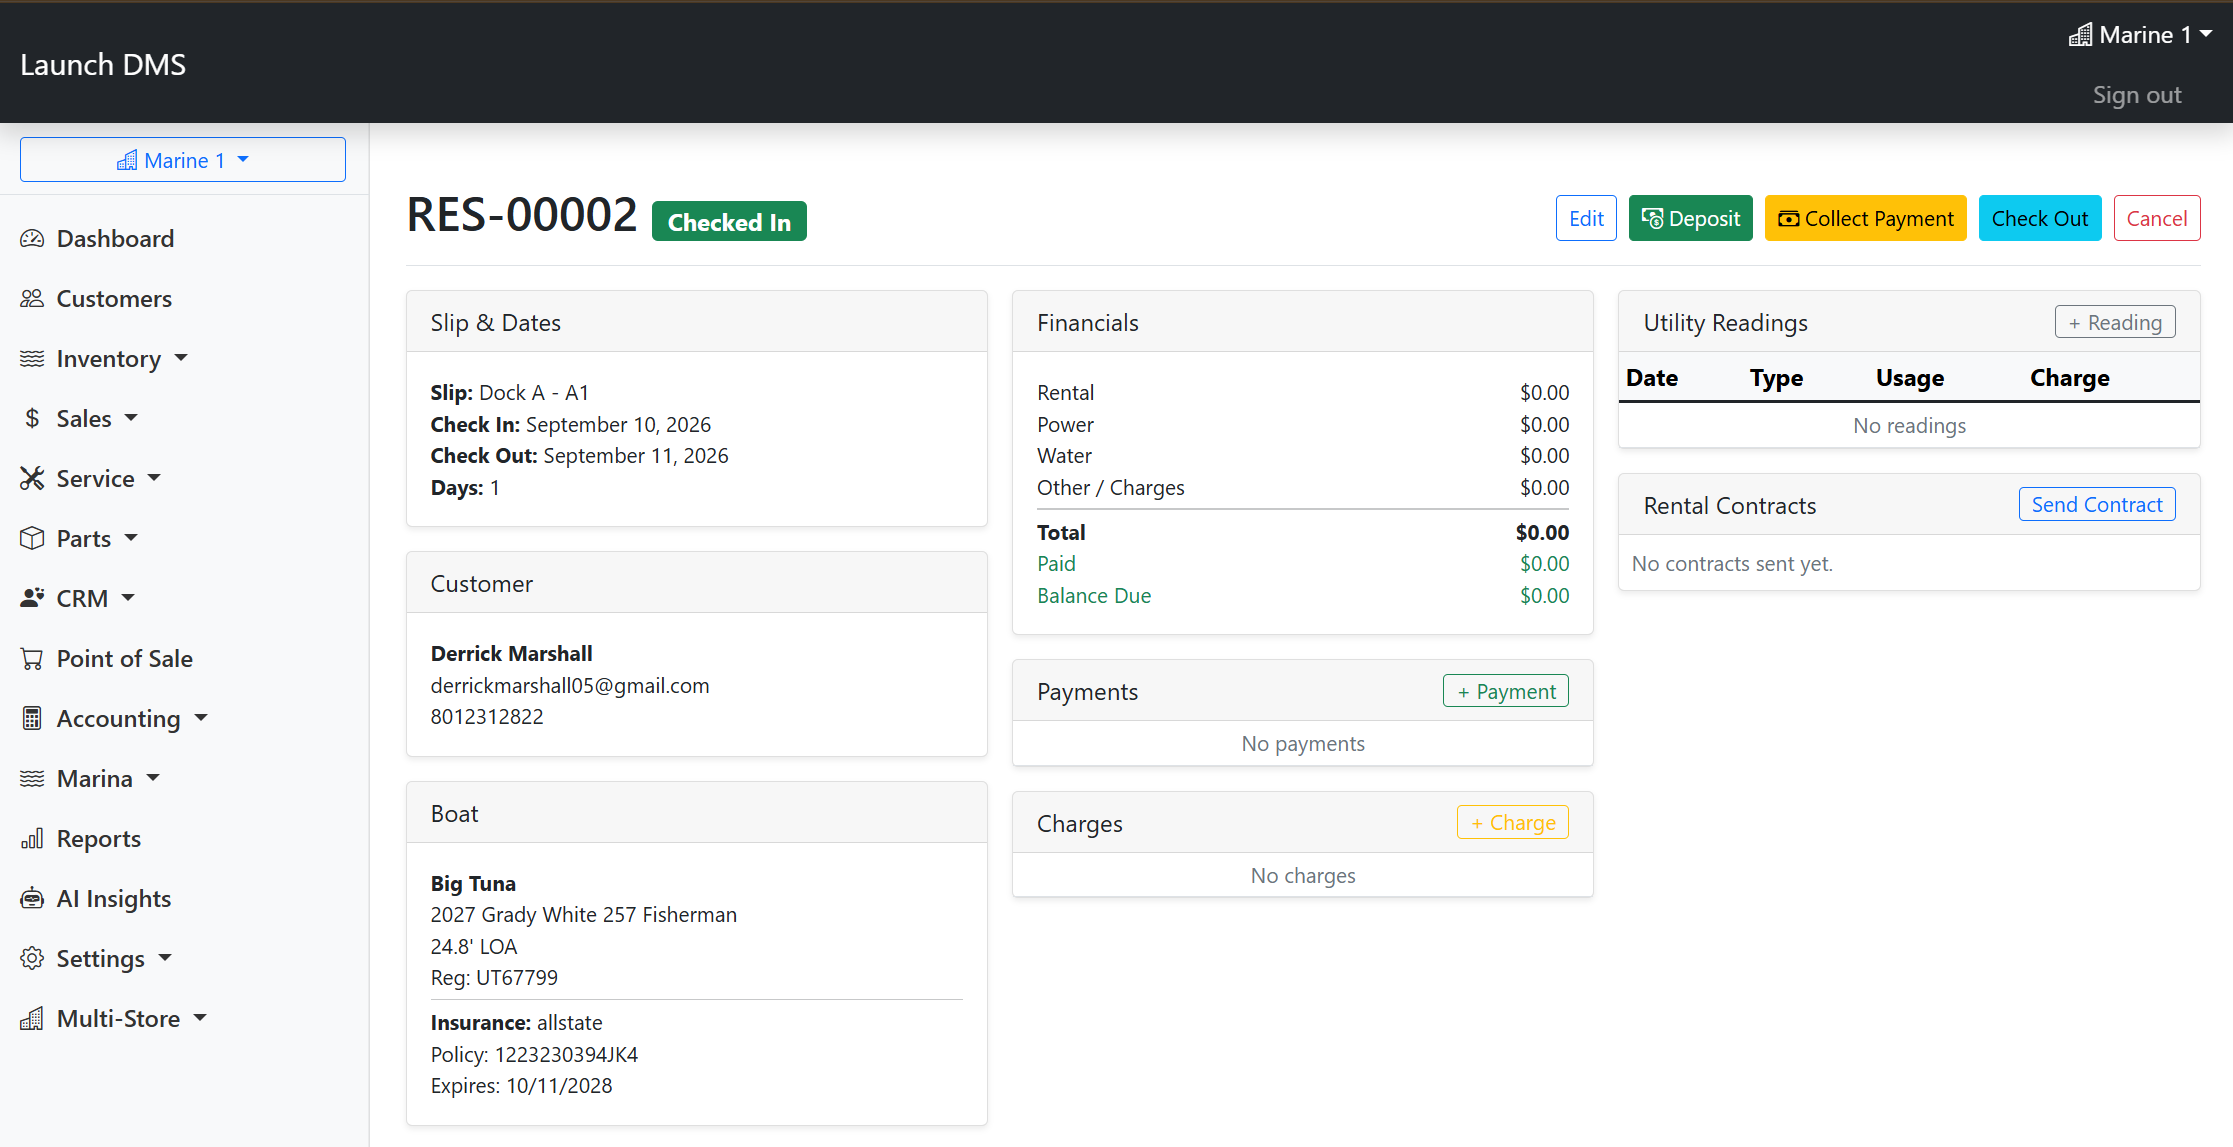2233x1147 pixels.
Task: Go to Customers in sidebar
Action: coord(114,299)
